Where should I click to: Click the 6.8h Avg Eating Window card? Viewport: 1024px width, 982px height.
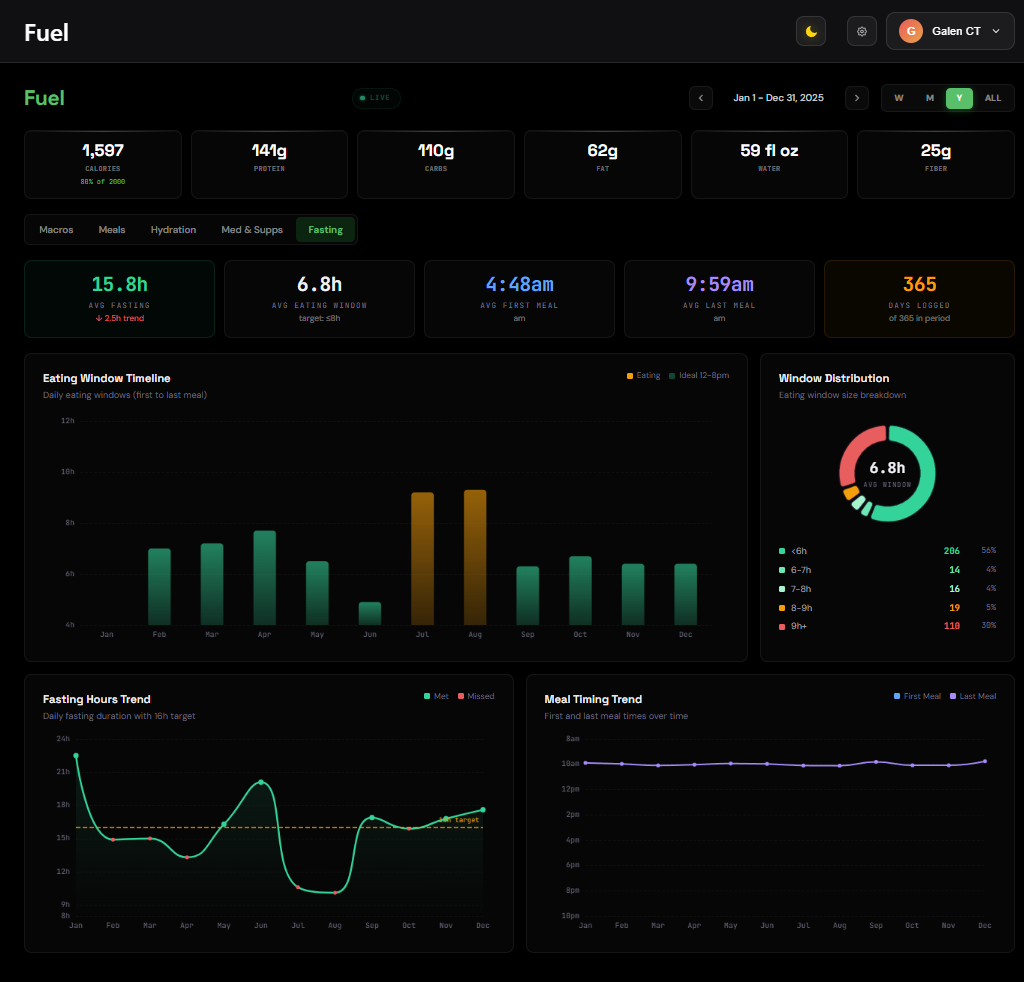[x=319, y=299]
